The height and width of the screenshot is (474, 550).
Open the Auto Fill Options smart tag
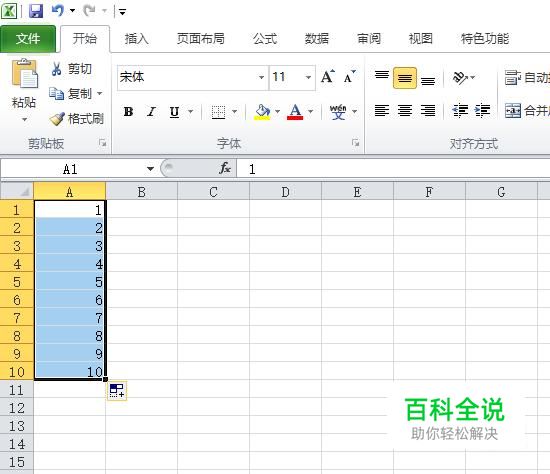(117, 390)
